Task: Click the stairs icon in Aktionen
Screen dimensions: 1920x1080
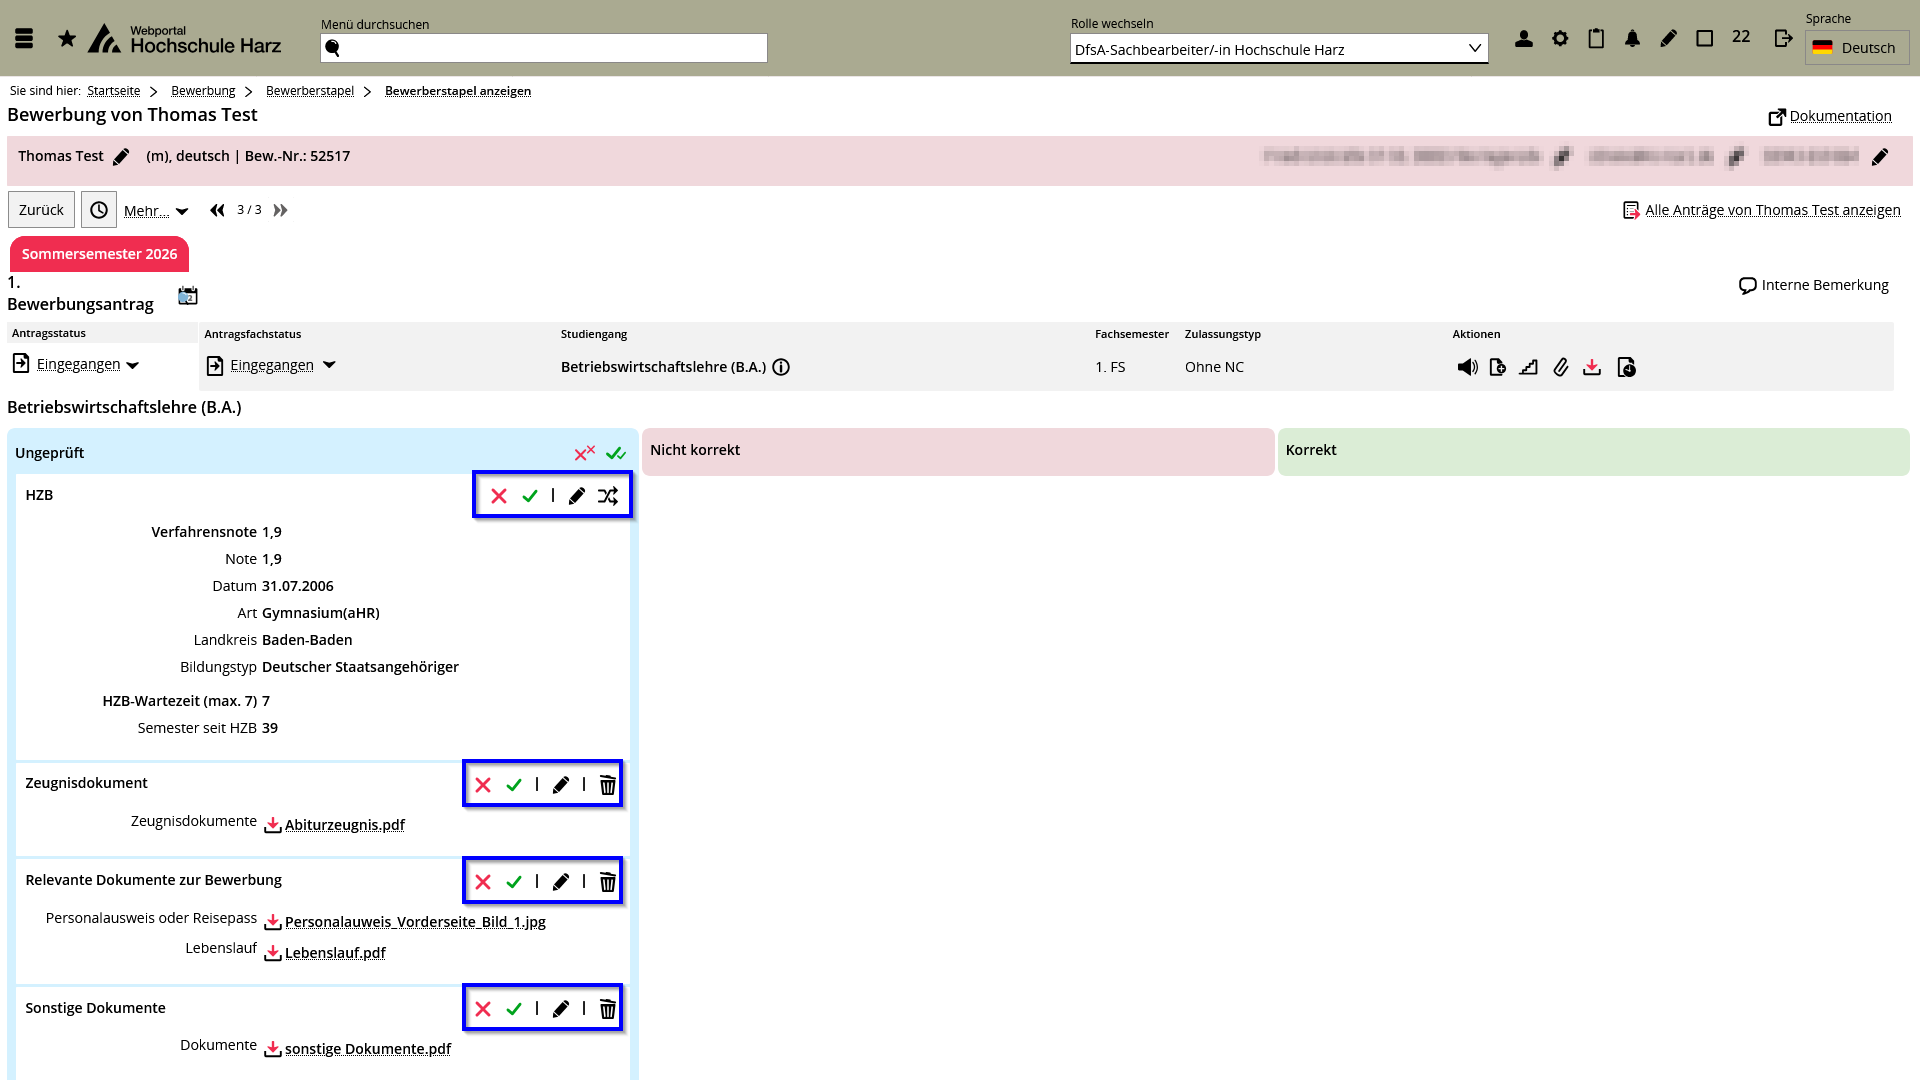Action: point(1528,368)
